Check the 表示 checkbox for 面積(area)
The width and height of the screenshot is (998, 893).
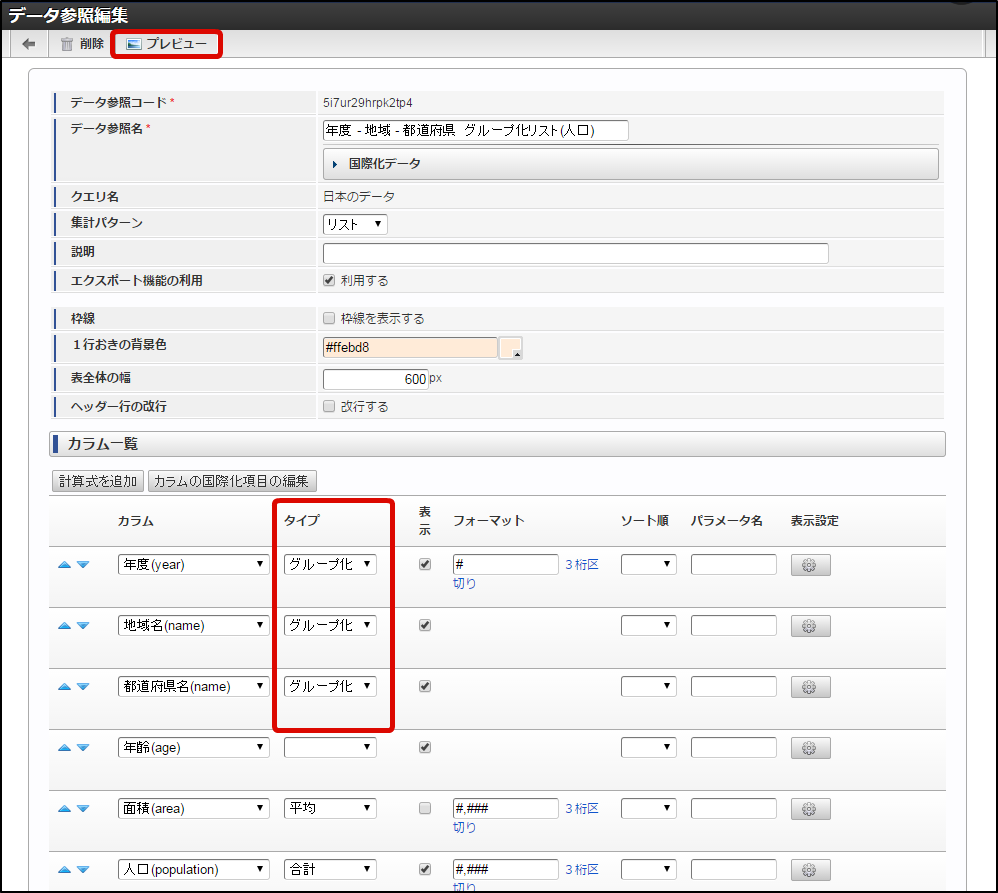click(425, 808)
